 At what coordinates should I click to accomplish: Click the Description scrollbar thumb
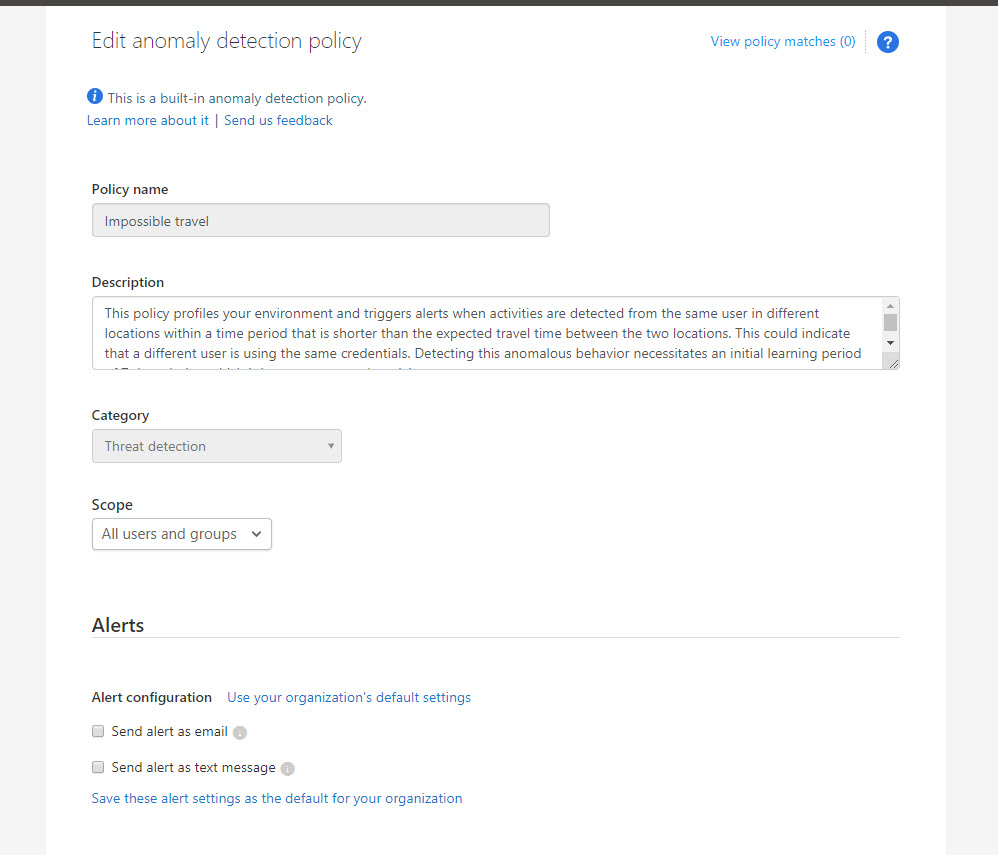pos(890,322)
